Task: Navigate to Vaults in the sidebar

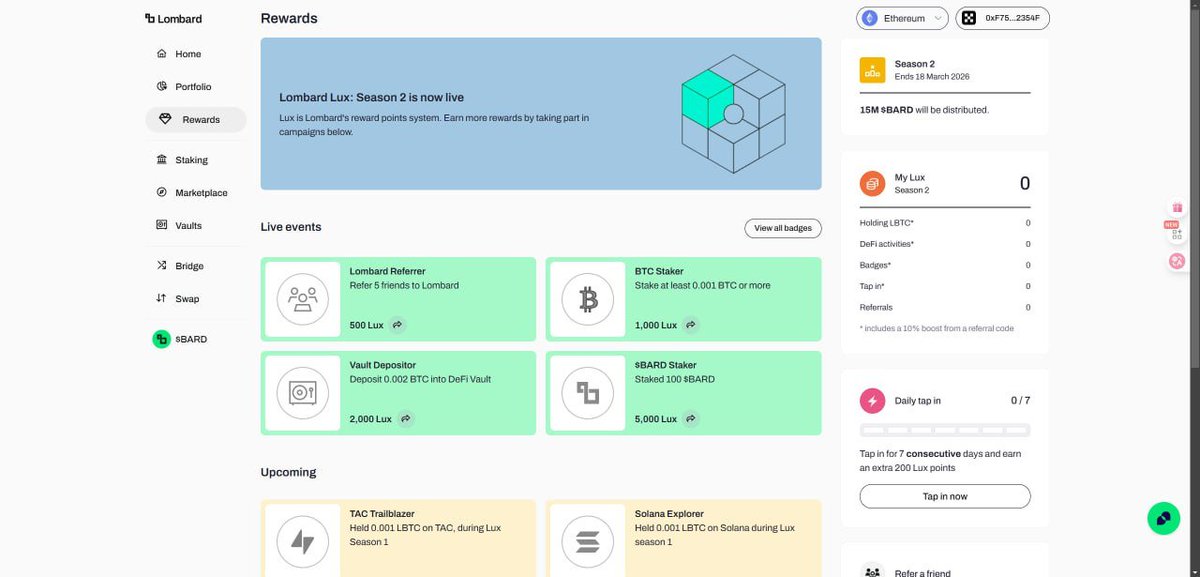Action: pos(188,226)
